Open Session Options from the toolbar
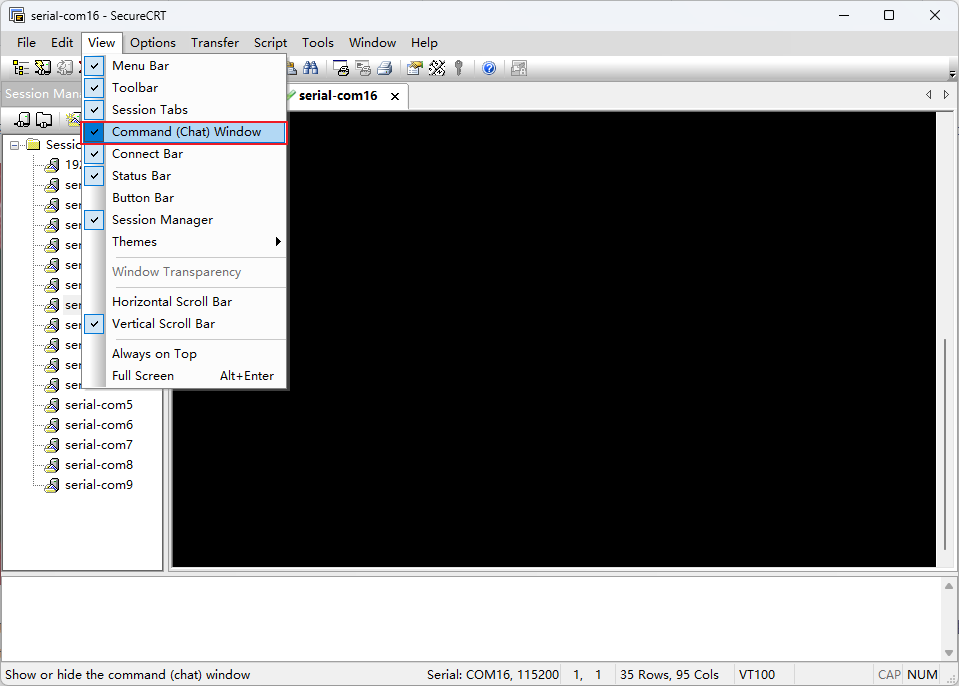The height and width of the screenshot is (686, 959). pos(415,68)
